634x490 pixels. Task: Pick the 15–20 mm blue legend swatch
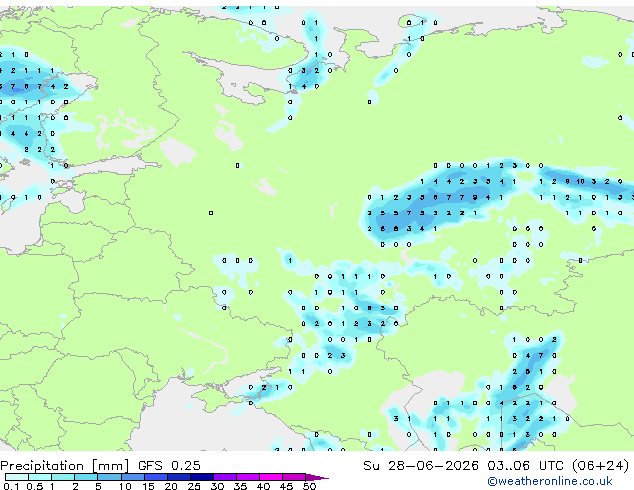coord(155,477)
